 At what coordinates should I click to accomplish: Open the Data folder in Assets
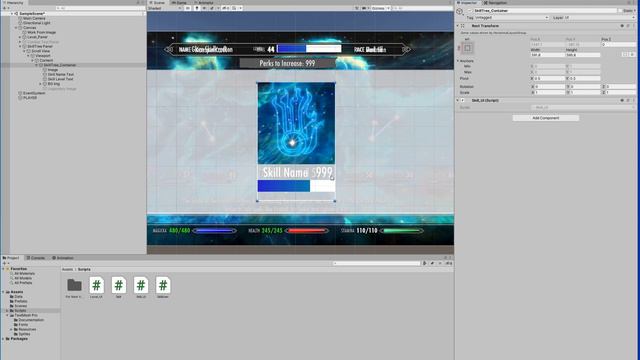click(x=17, y=297)
